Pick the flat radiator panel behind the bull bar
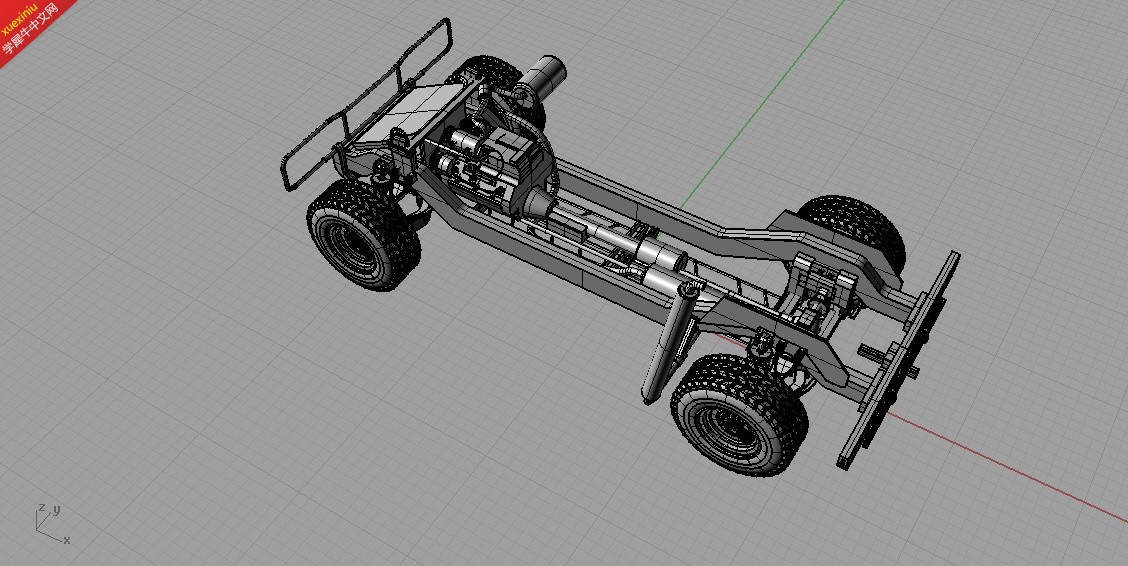Viewport: 1128px width, 566px height. [411, 111]
